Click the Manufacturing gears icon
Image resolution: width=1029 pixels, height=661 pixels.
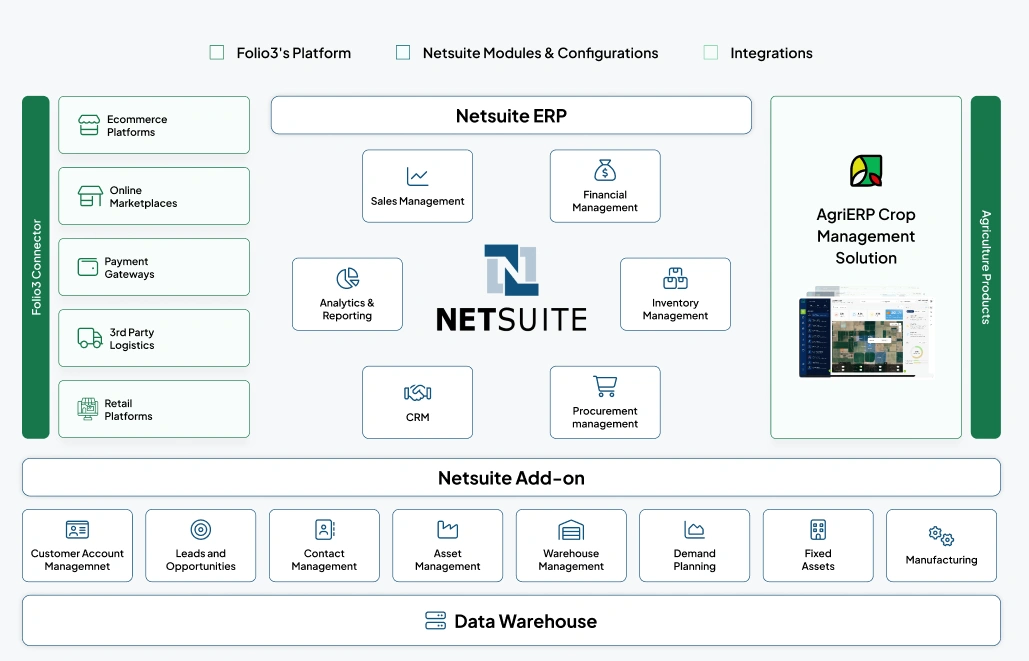[941, 537]
